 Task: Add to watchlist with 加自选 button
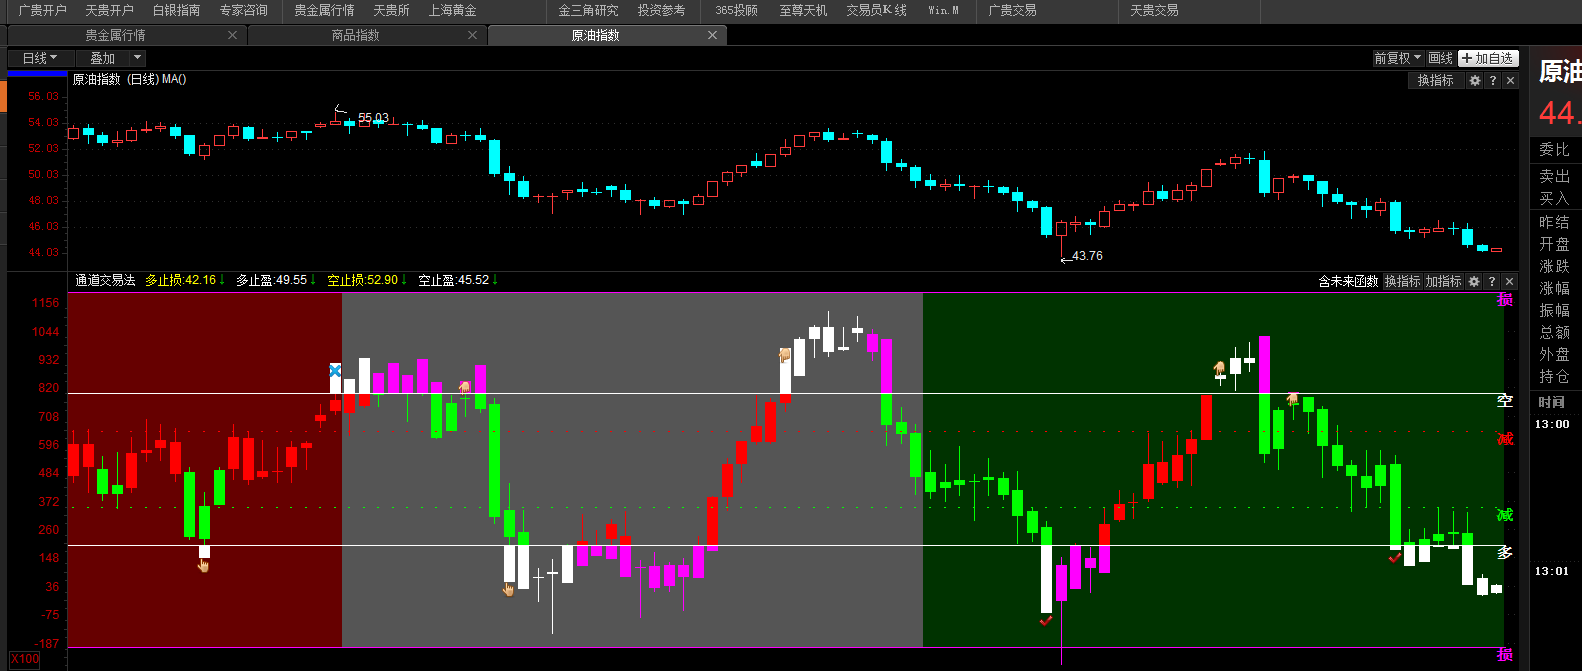(1488, 58)
